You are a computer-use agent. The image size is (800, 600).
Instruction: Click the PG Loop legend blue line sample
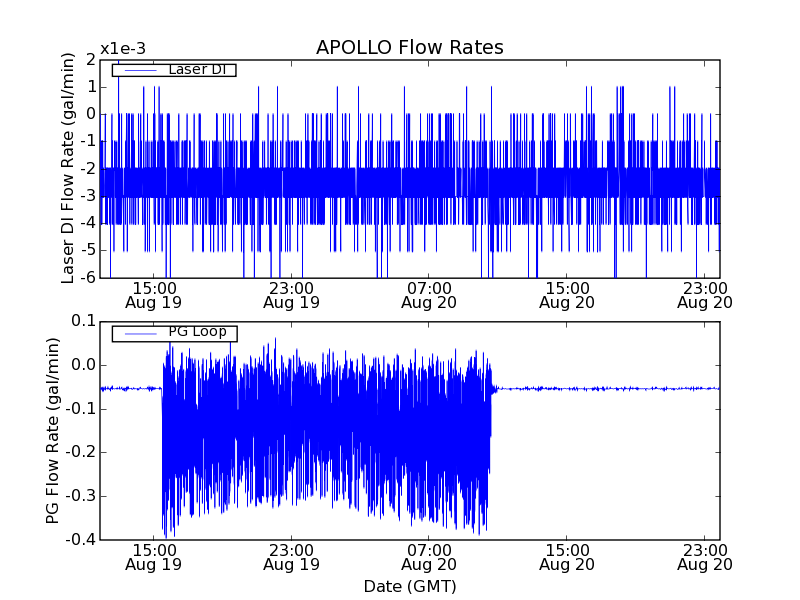(x=140, y=334)
